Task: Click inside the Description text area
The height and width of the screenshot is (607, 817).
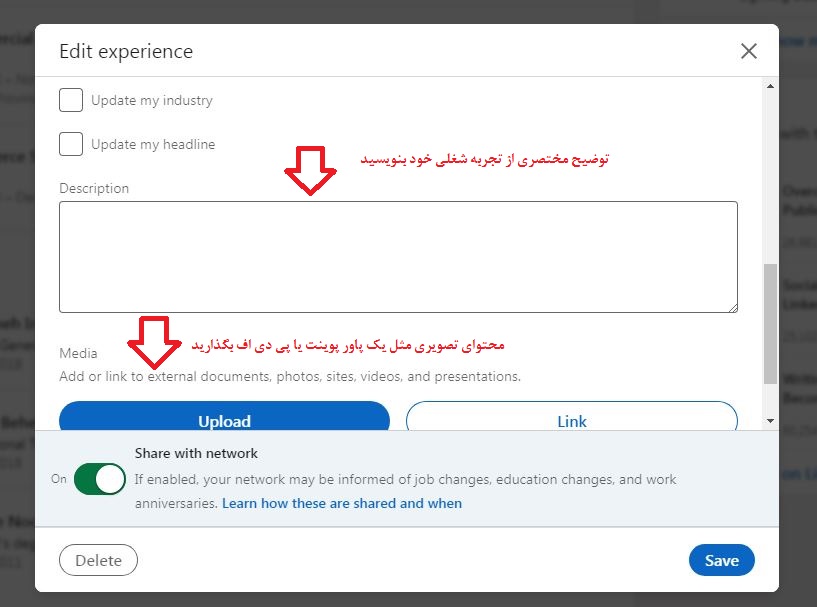Action: (x=398, y=255)
